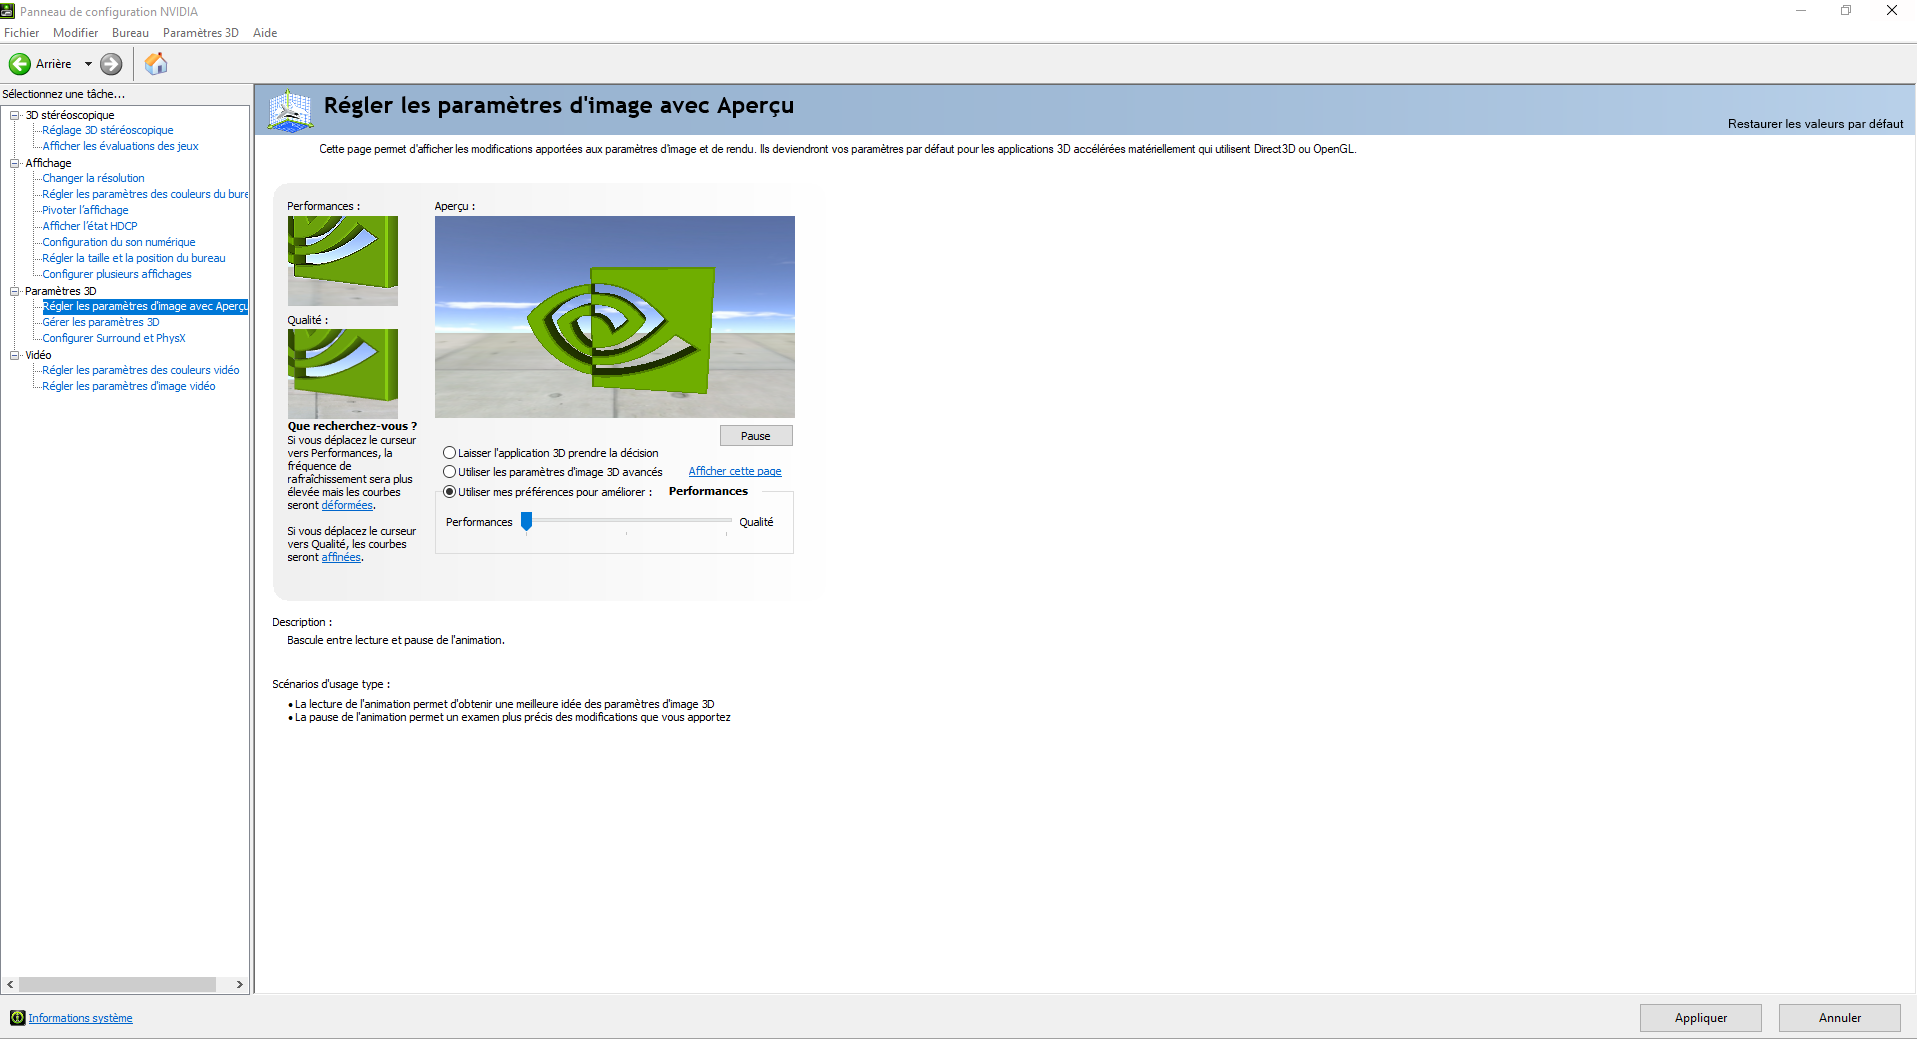Collapse the Affichage tree node
1917x1039 pixels.
(x=15, y=163)
